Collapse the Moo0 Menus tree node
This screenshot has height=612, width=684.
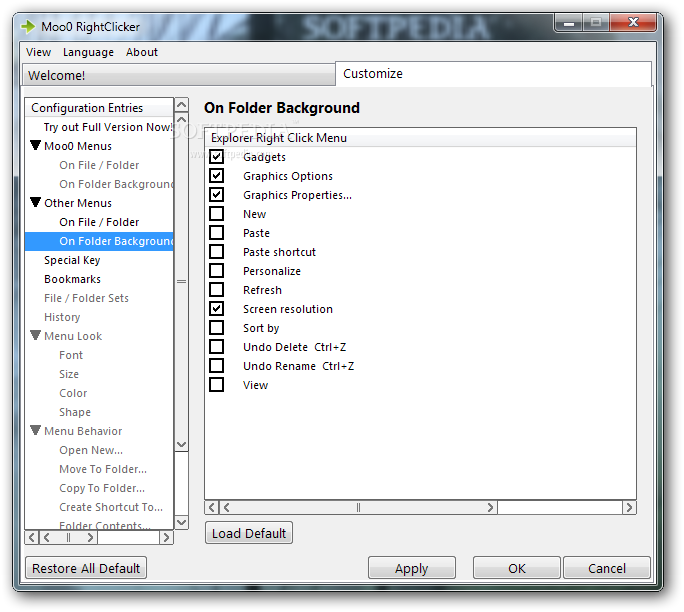pyautogui.click(x=36, y=145)
